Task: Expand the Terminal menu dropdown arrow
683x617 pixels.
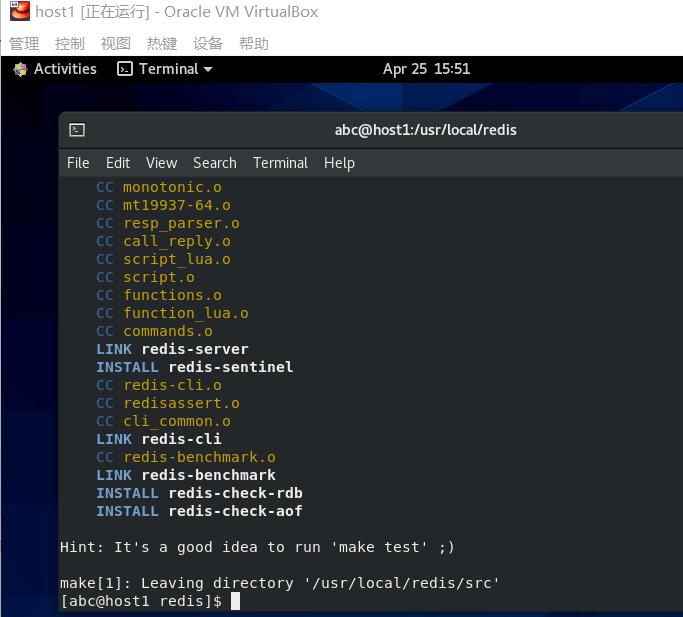Action: tap(208, 69)
